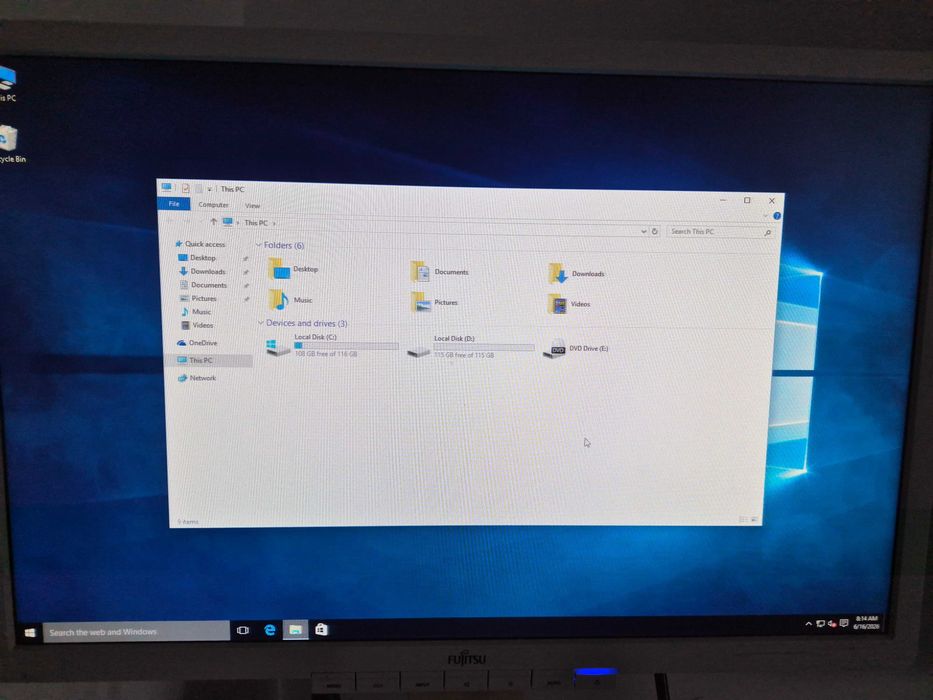Viewport: 933px width, 700px height.
Task: Open the Windows Start button
Action: click(x=30, y=632)
